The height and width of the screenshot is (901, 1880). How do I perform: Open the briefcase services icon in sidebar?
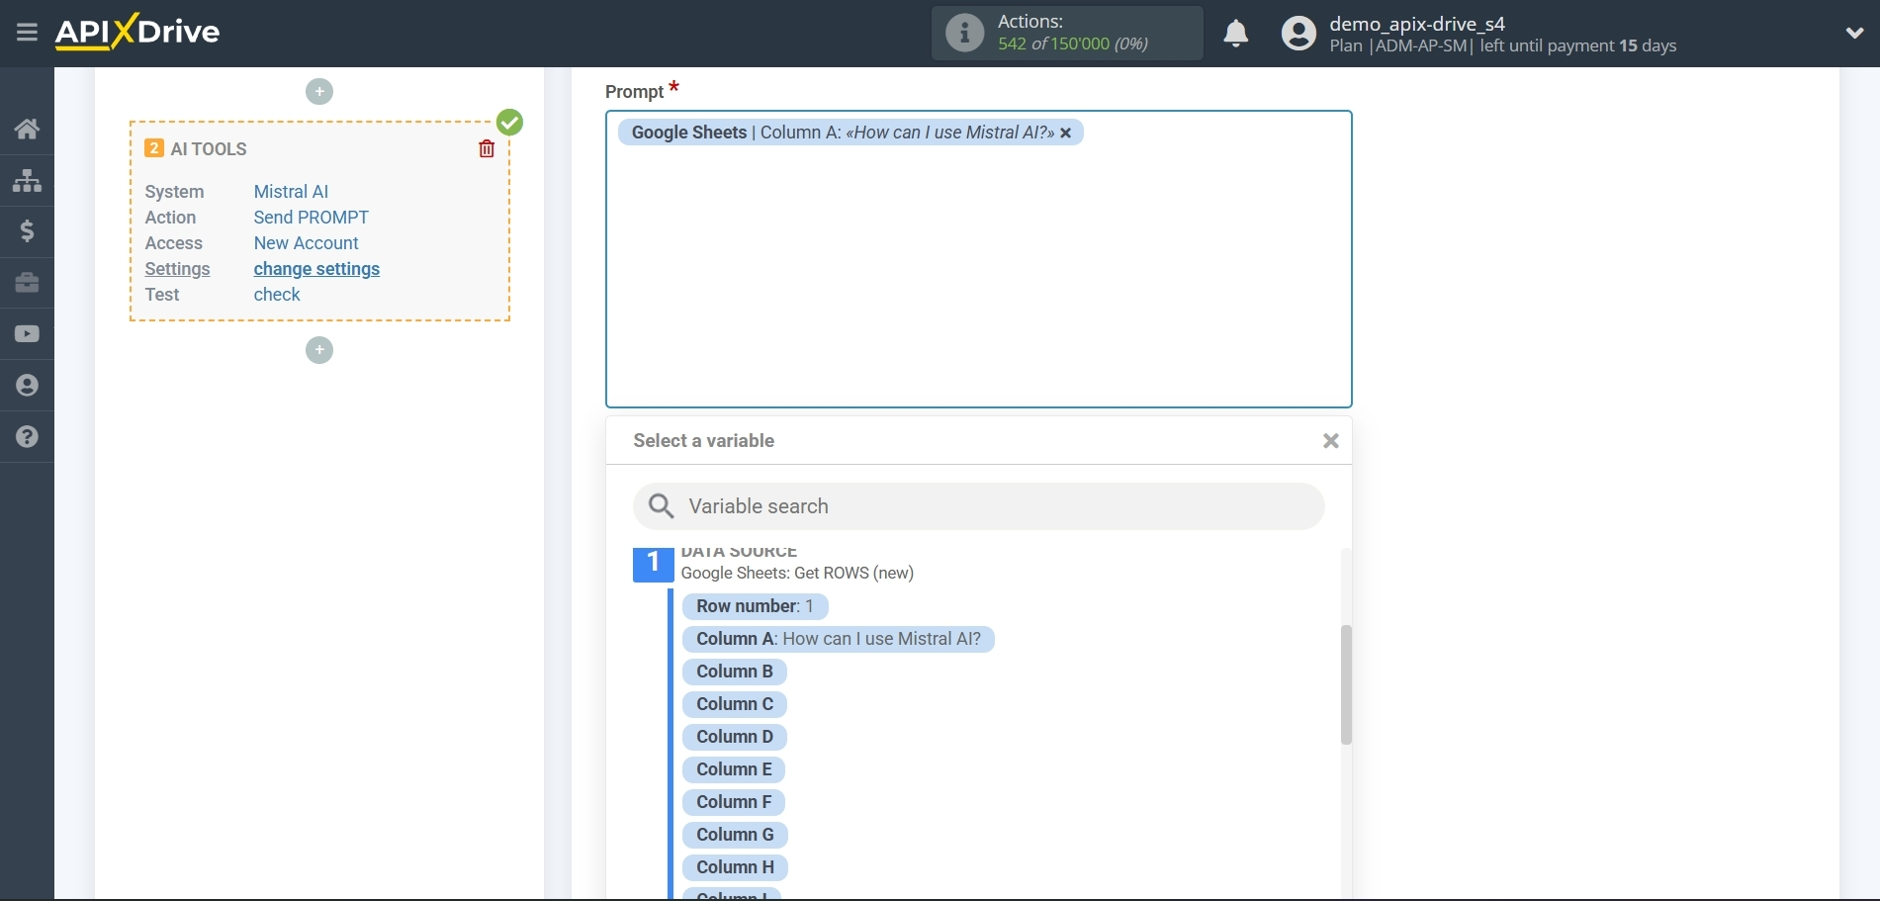pyautogui.click(x=26, y=283)
